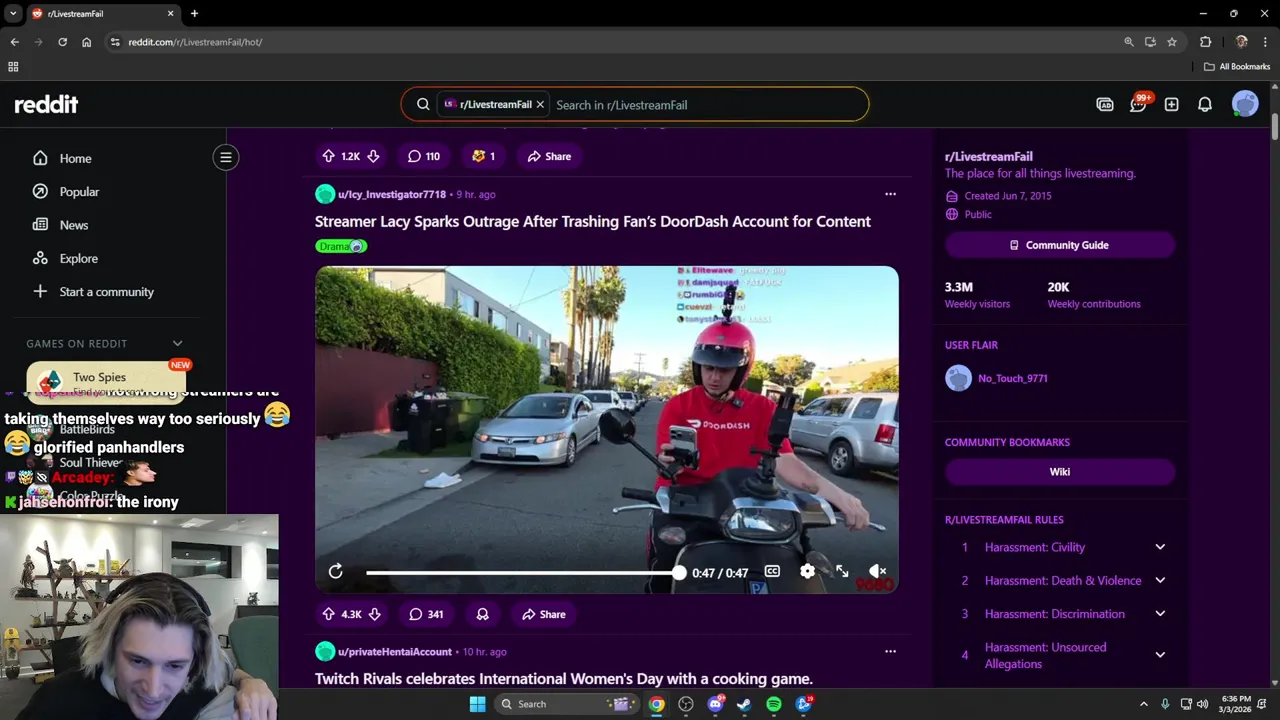Click the r/LivestreamFail sidebar title
Screen dimensions: 1280x720
988,156
